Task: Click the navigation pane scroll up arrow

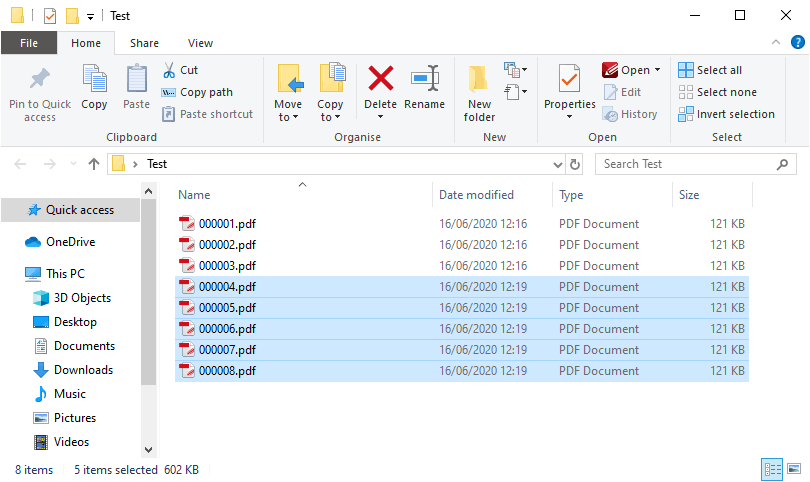Action: tap(149, 192)
